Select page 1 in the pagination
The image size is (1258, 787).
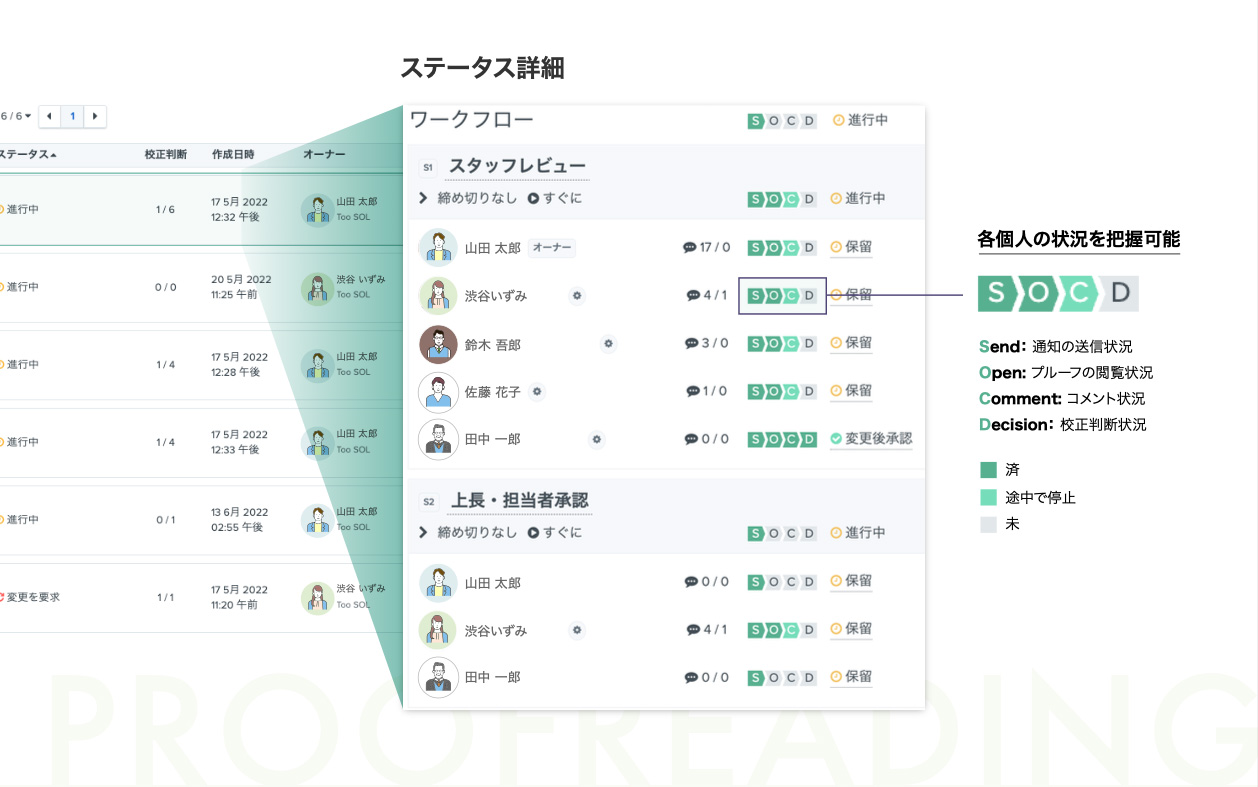(73, 117)
